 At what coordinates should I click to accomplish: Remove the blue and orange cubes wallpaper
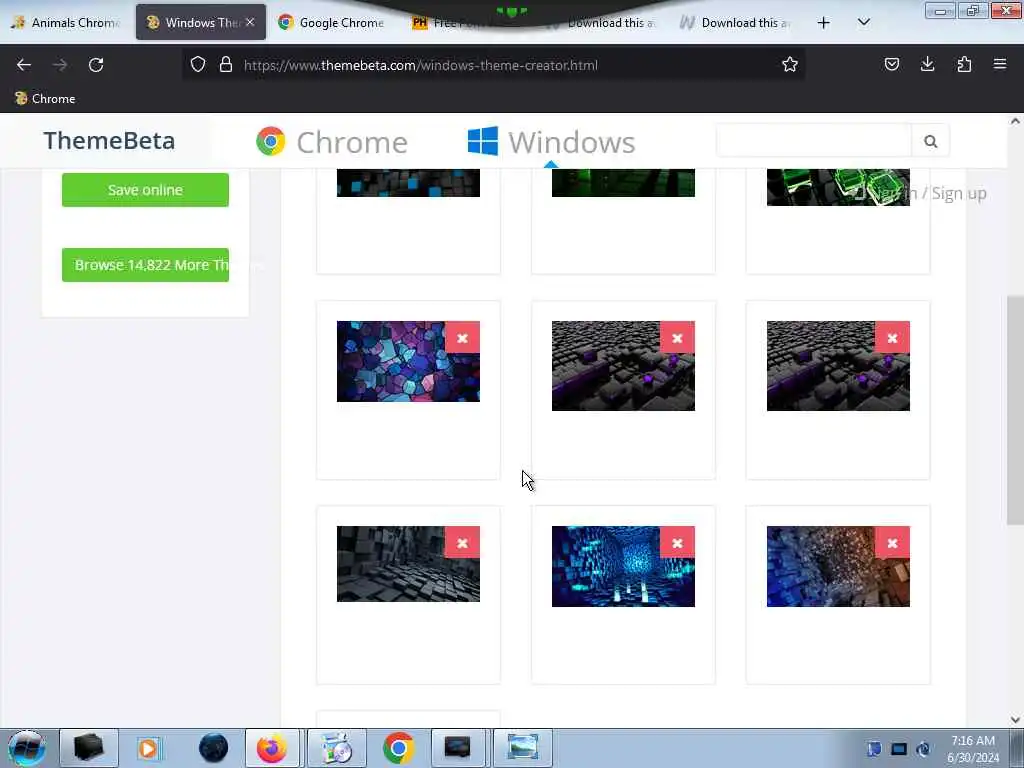point(892,543)
